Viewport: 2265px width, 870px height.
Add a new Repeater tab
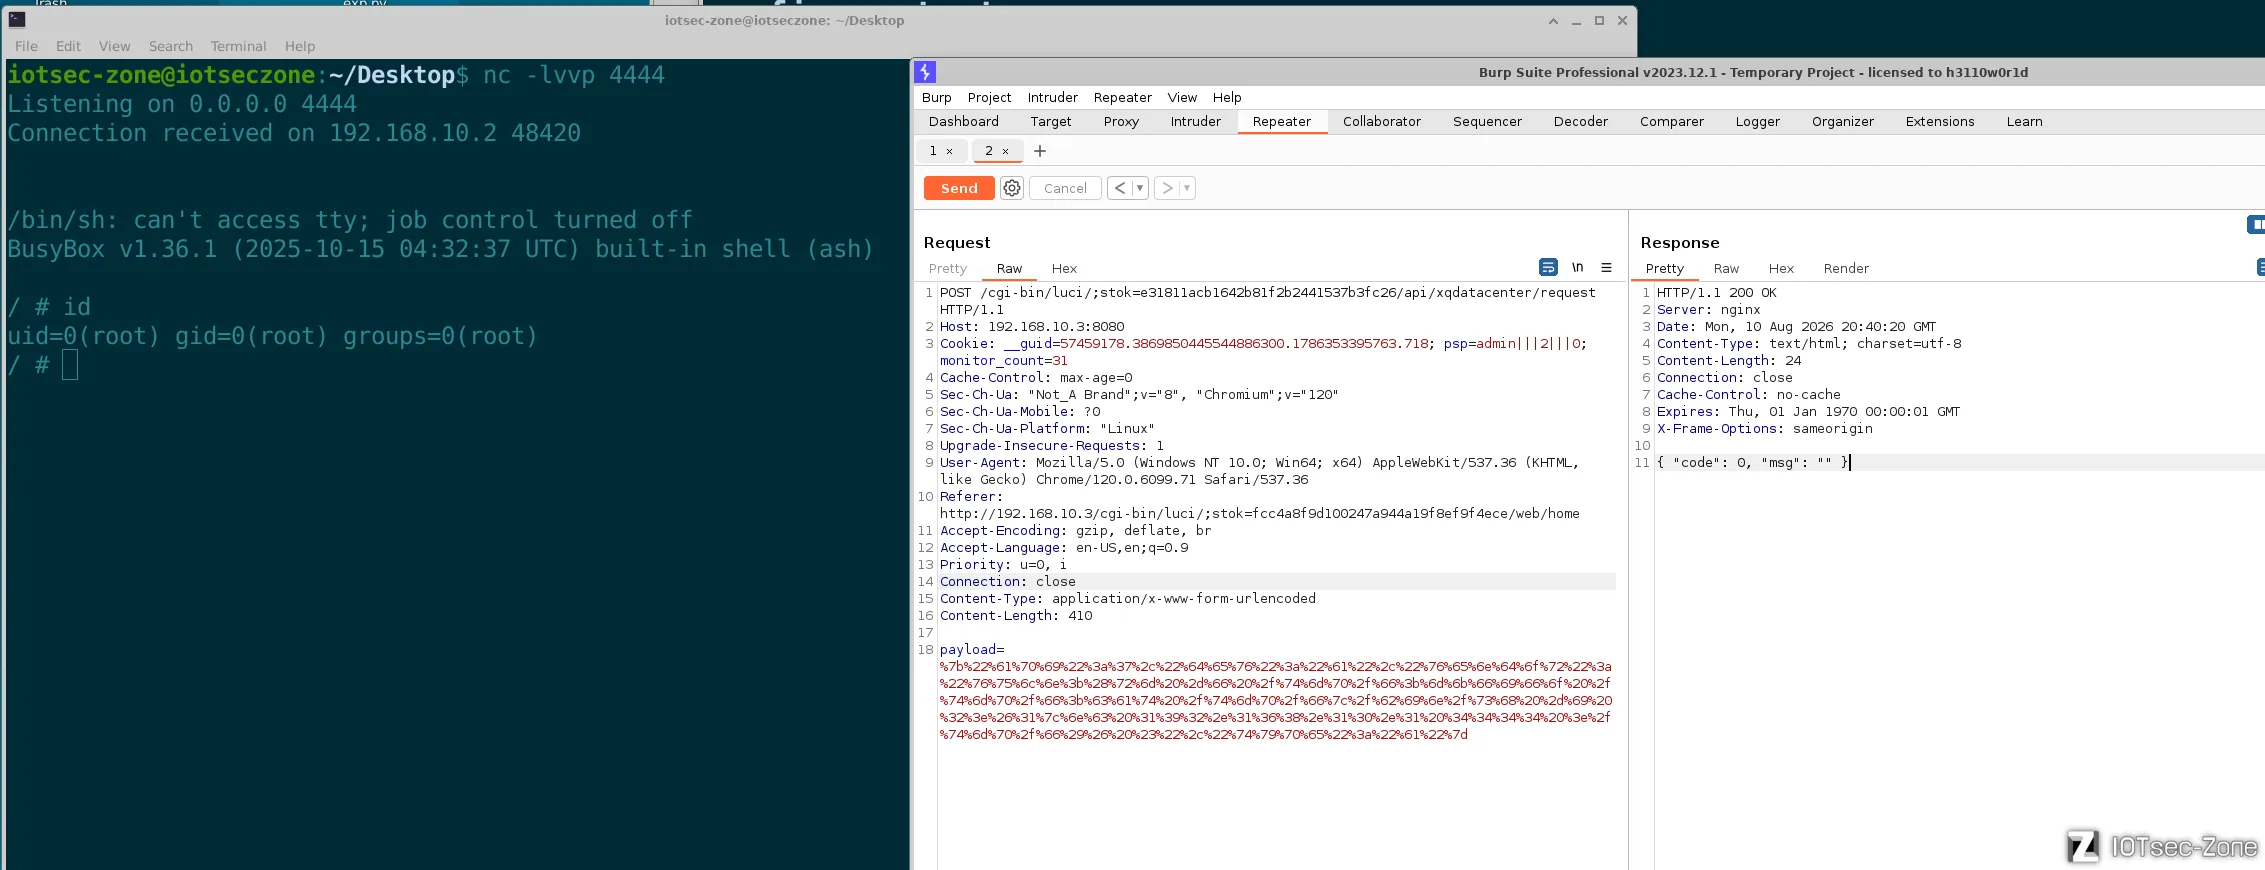pyautogui.click(x=1040, y=151)
